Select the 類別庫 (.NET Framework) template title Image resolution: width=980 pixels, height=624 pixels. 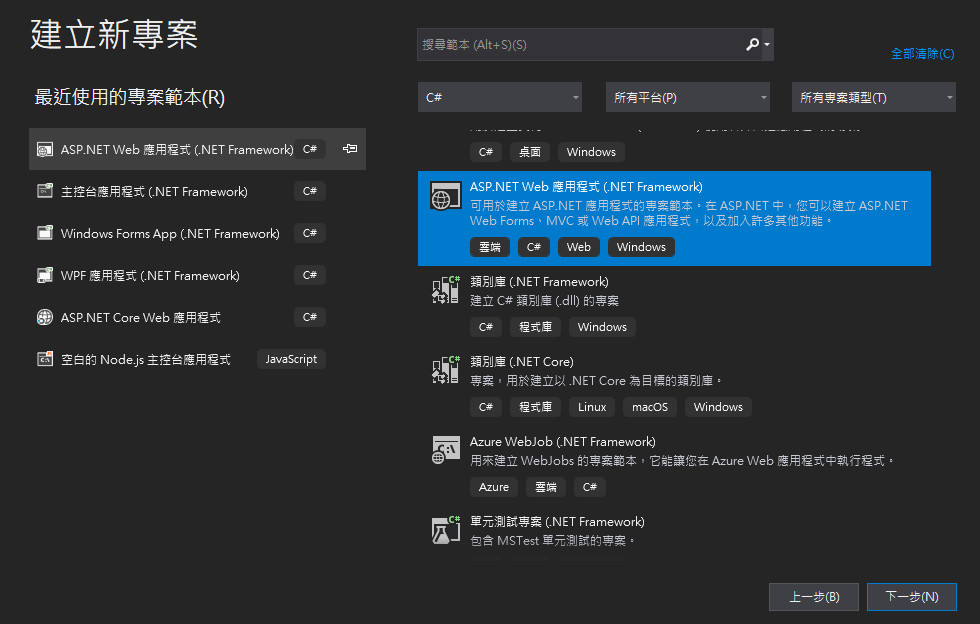point(539,282)
